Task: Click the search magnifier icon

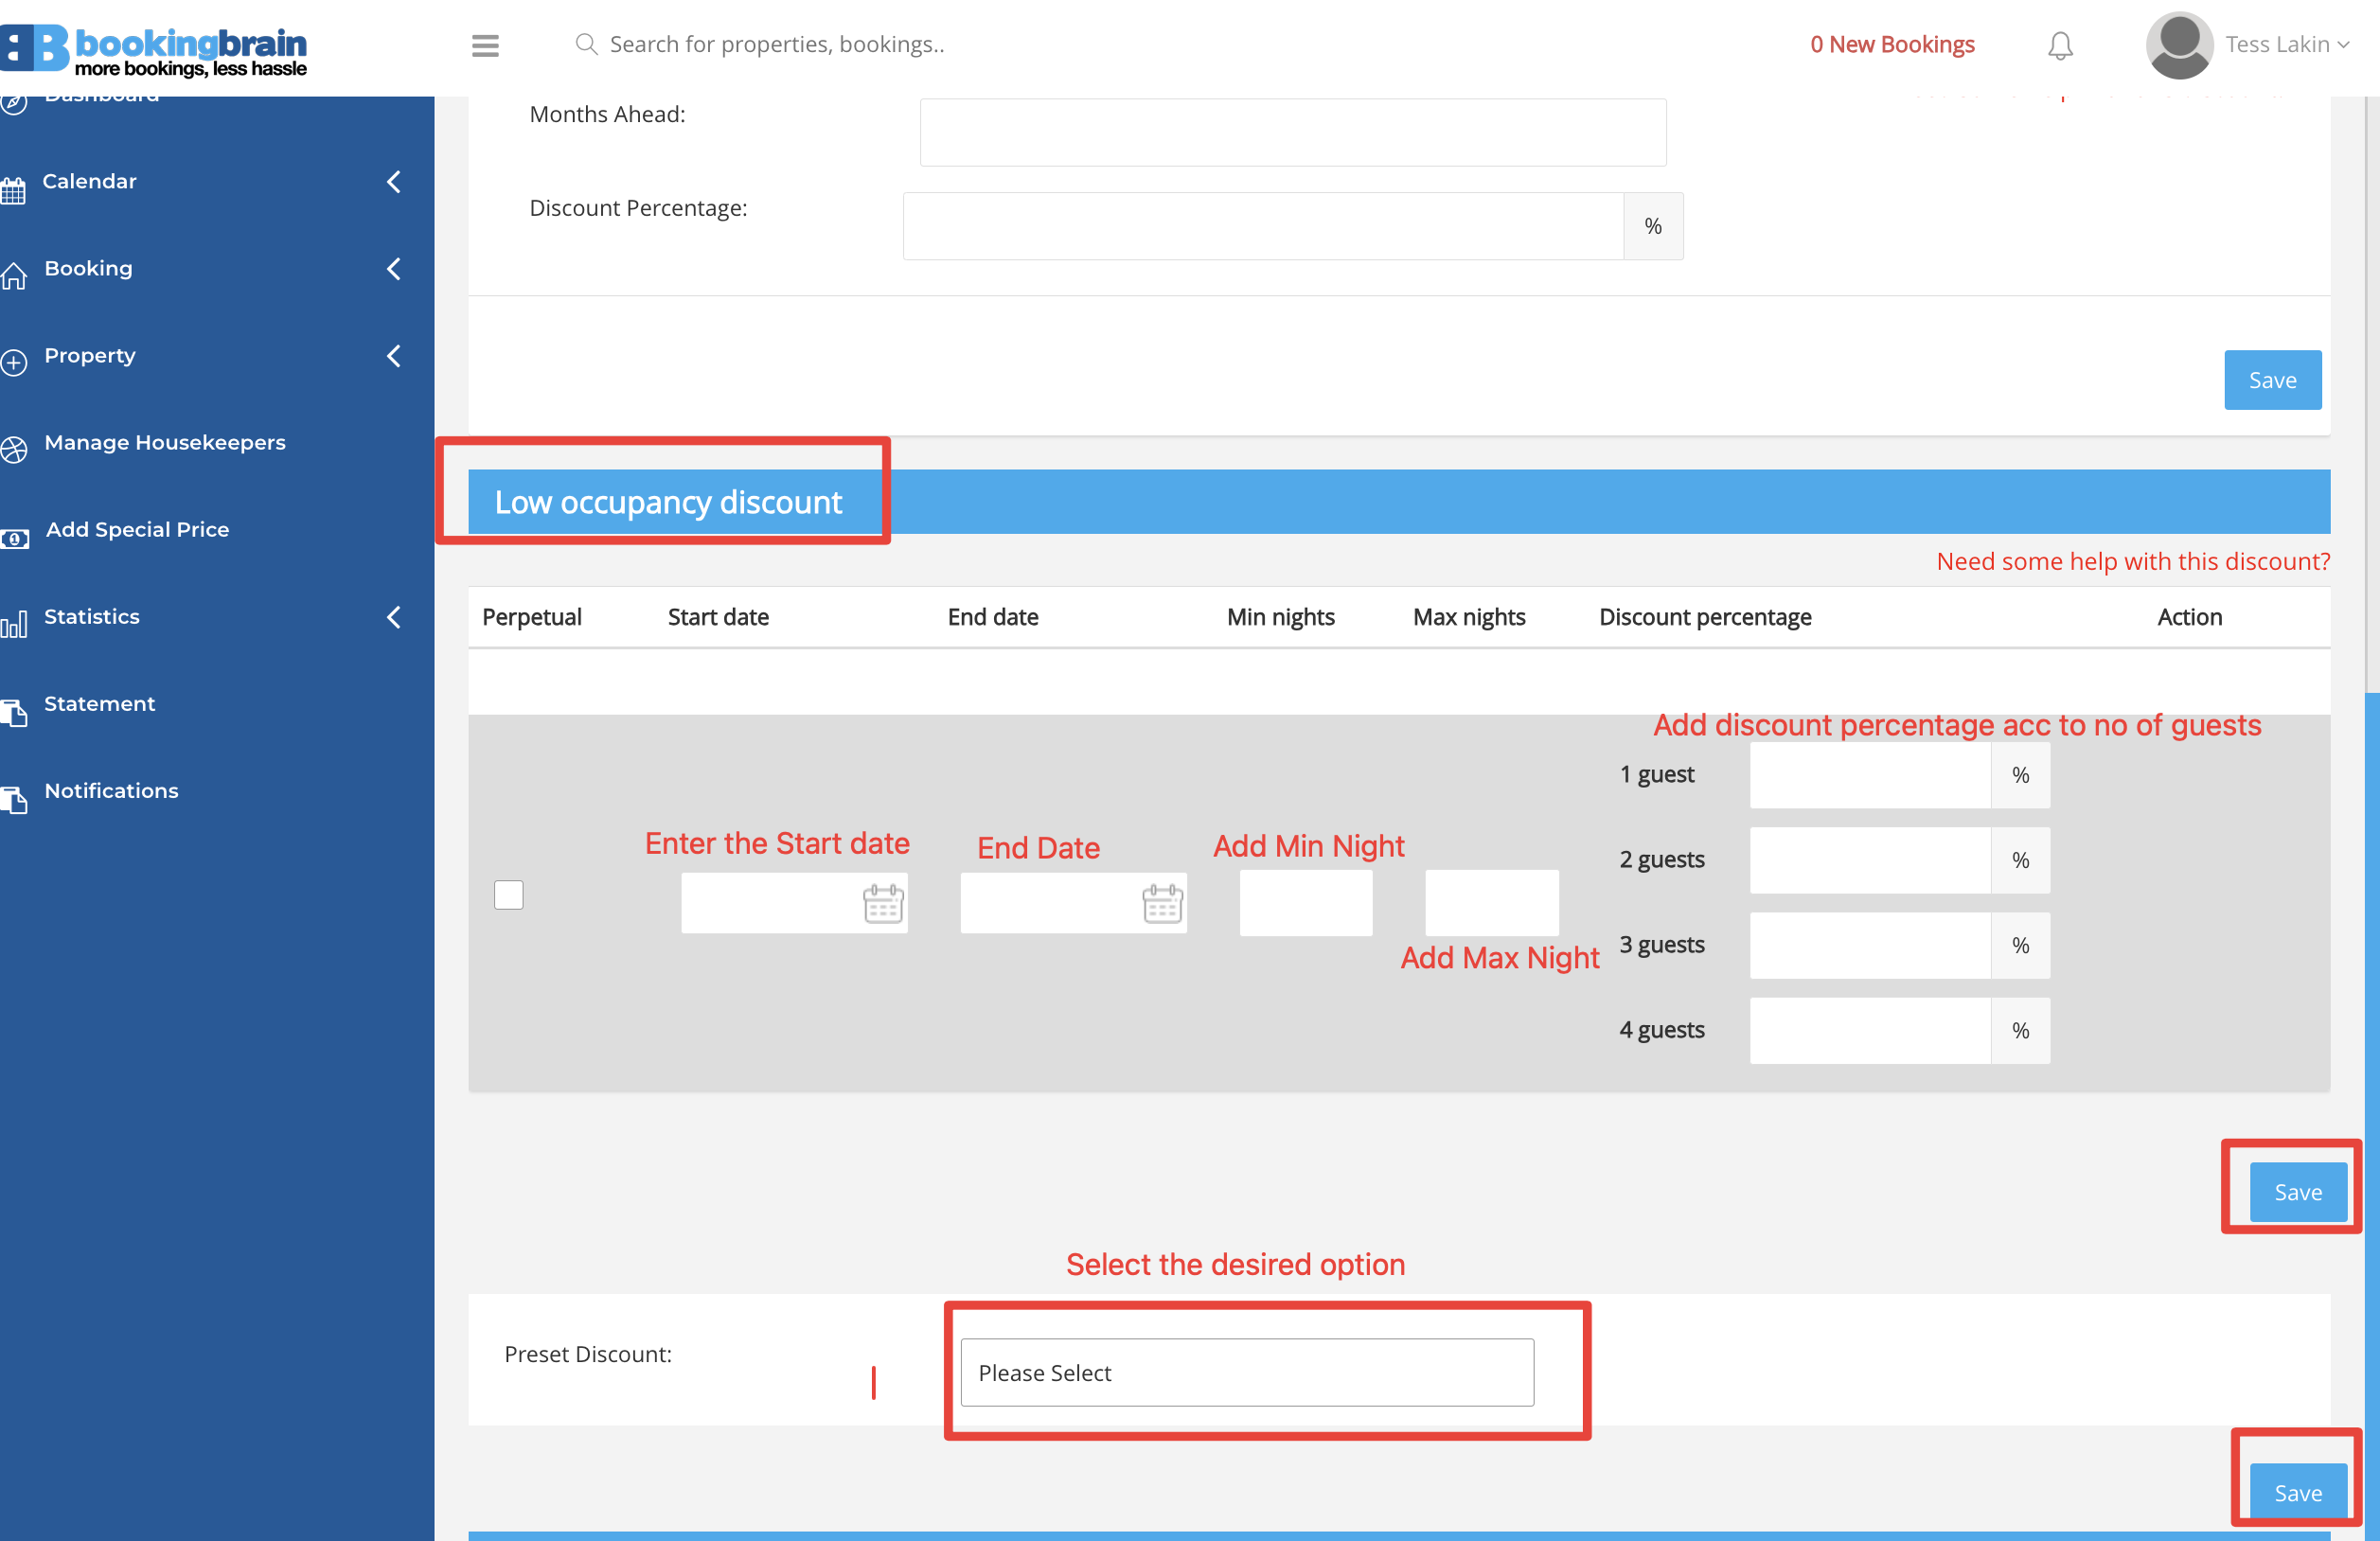Action: coord(587,44)
